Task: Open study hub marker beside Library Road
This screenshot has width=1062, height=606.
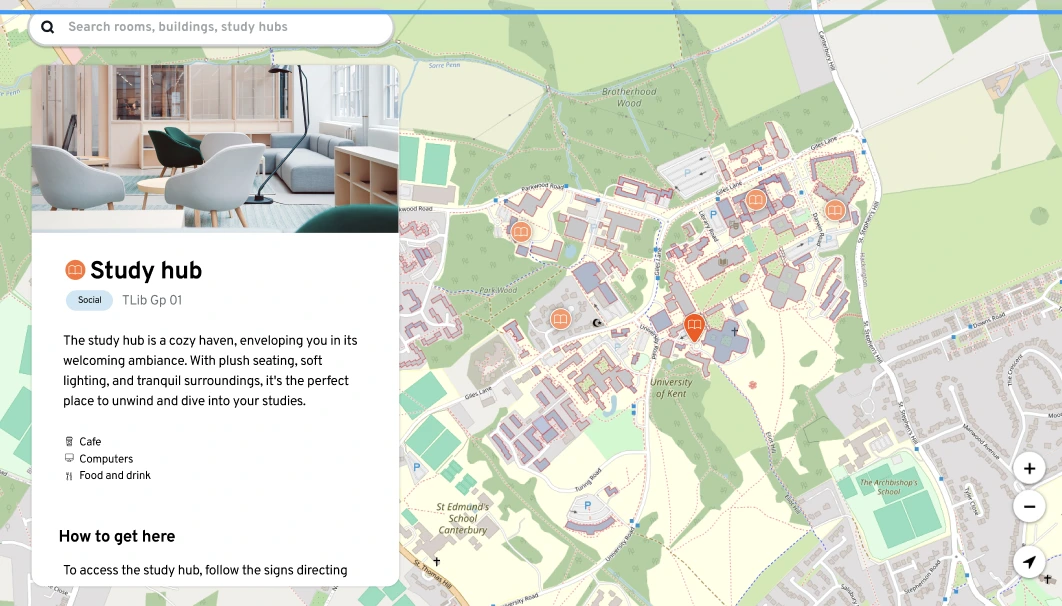Action: click(x=756, y=201)
